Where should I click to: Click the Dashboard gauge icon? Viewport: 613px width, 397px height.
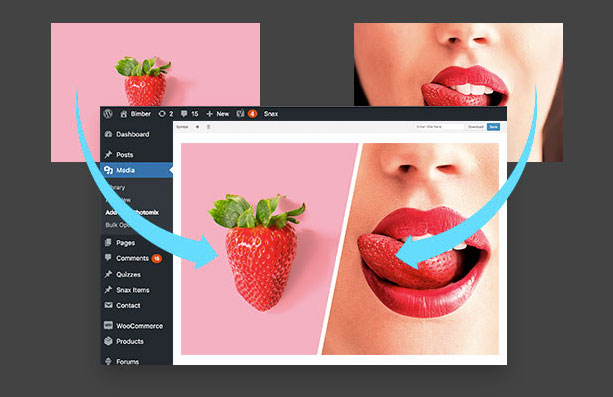[x=108, y=134]
